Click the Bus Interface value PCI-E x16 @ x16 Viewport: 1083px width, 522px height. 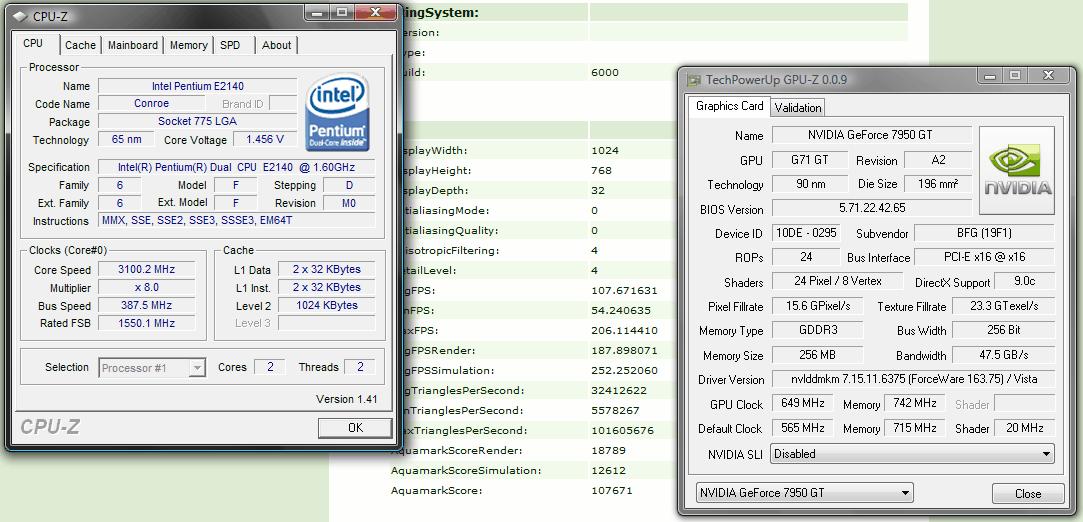pyautogui.click(x=985, y=257)
